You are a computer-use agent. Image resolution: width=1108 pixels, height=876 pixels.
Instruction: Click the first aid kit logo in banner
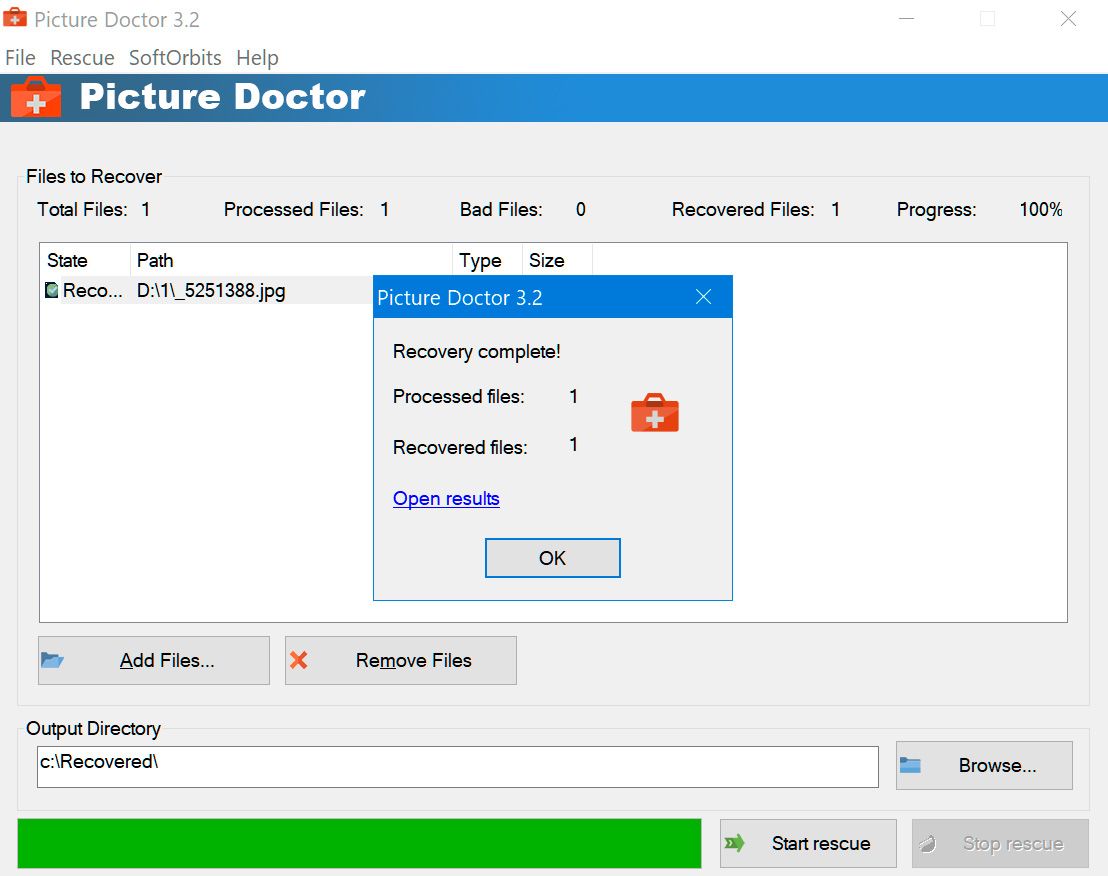point(36,98)
